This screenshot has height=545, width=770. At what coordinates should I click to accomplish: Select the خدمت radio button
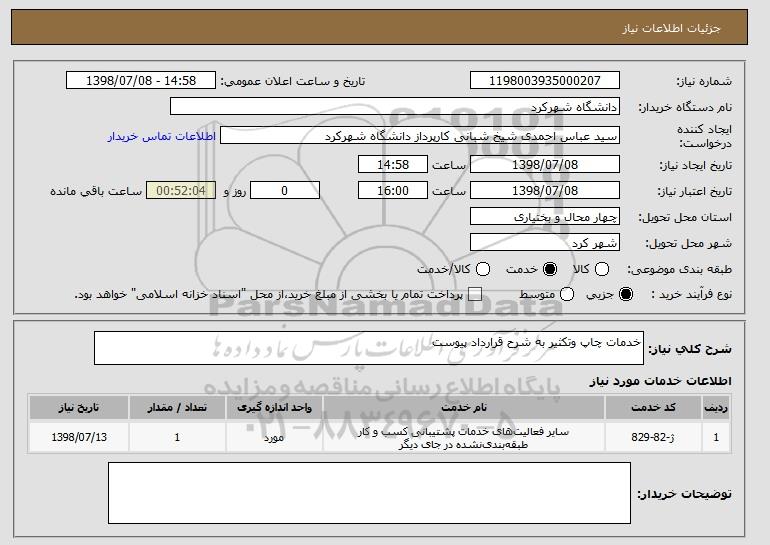[550, 269]
